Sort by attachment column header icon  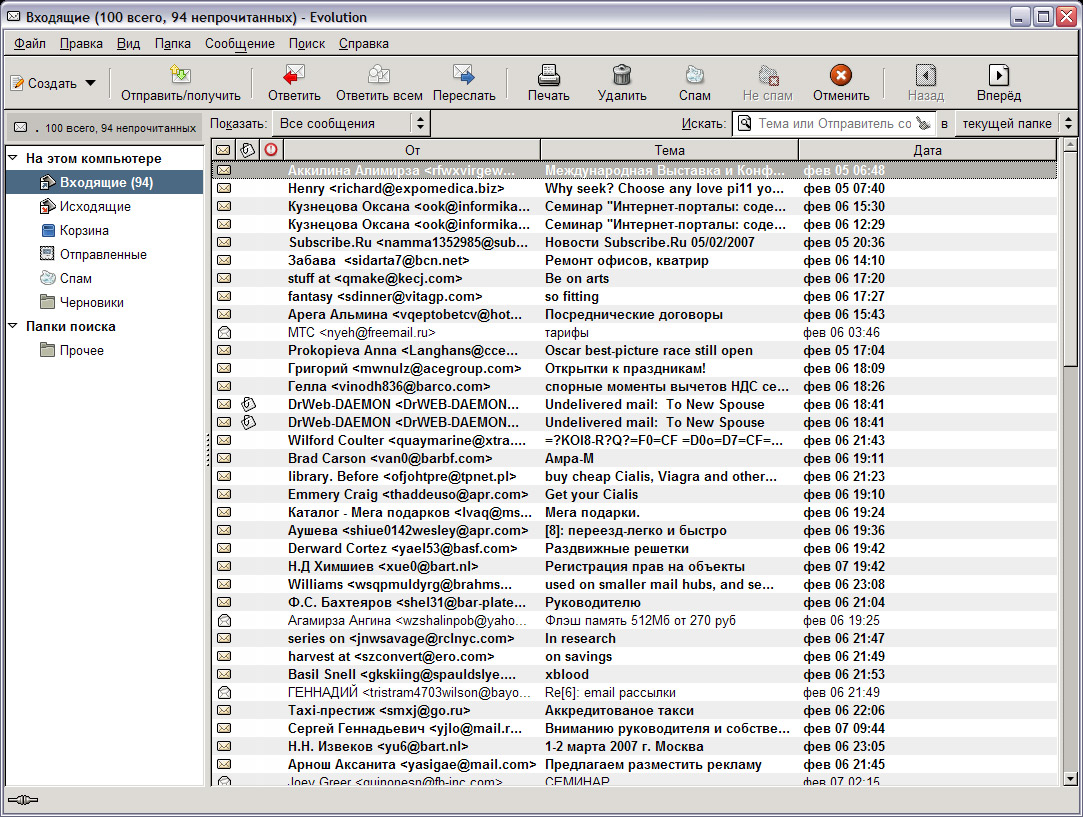click(247, 150)
